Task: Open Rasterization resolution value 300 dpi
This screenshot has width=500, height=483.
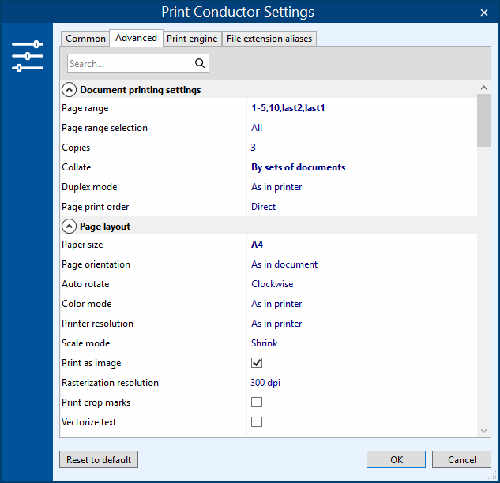Action: pos(265,382)
